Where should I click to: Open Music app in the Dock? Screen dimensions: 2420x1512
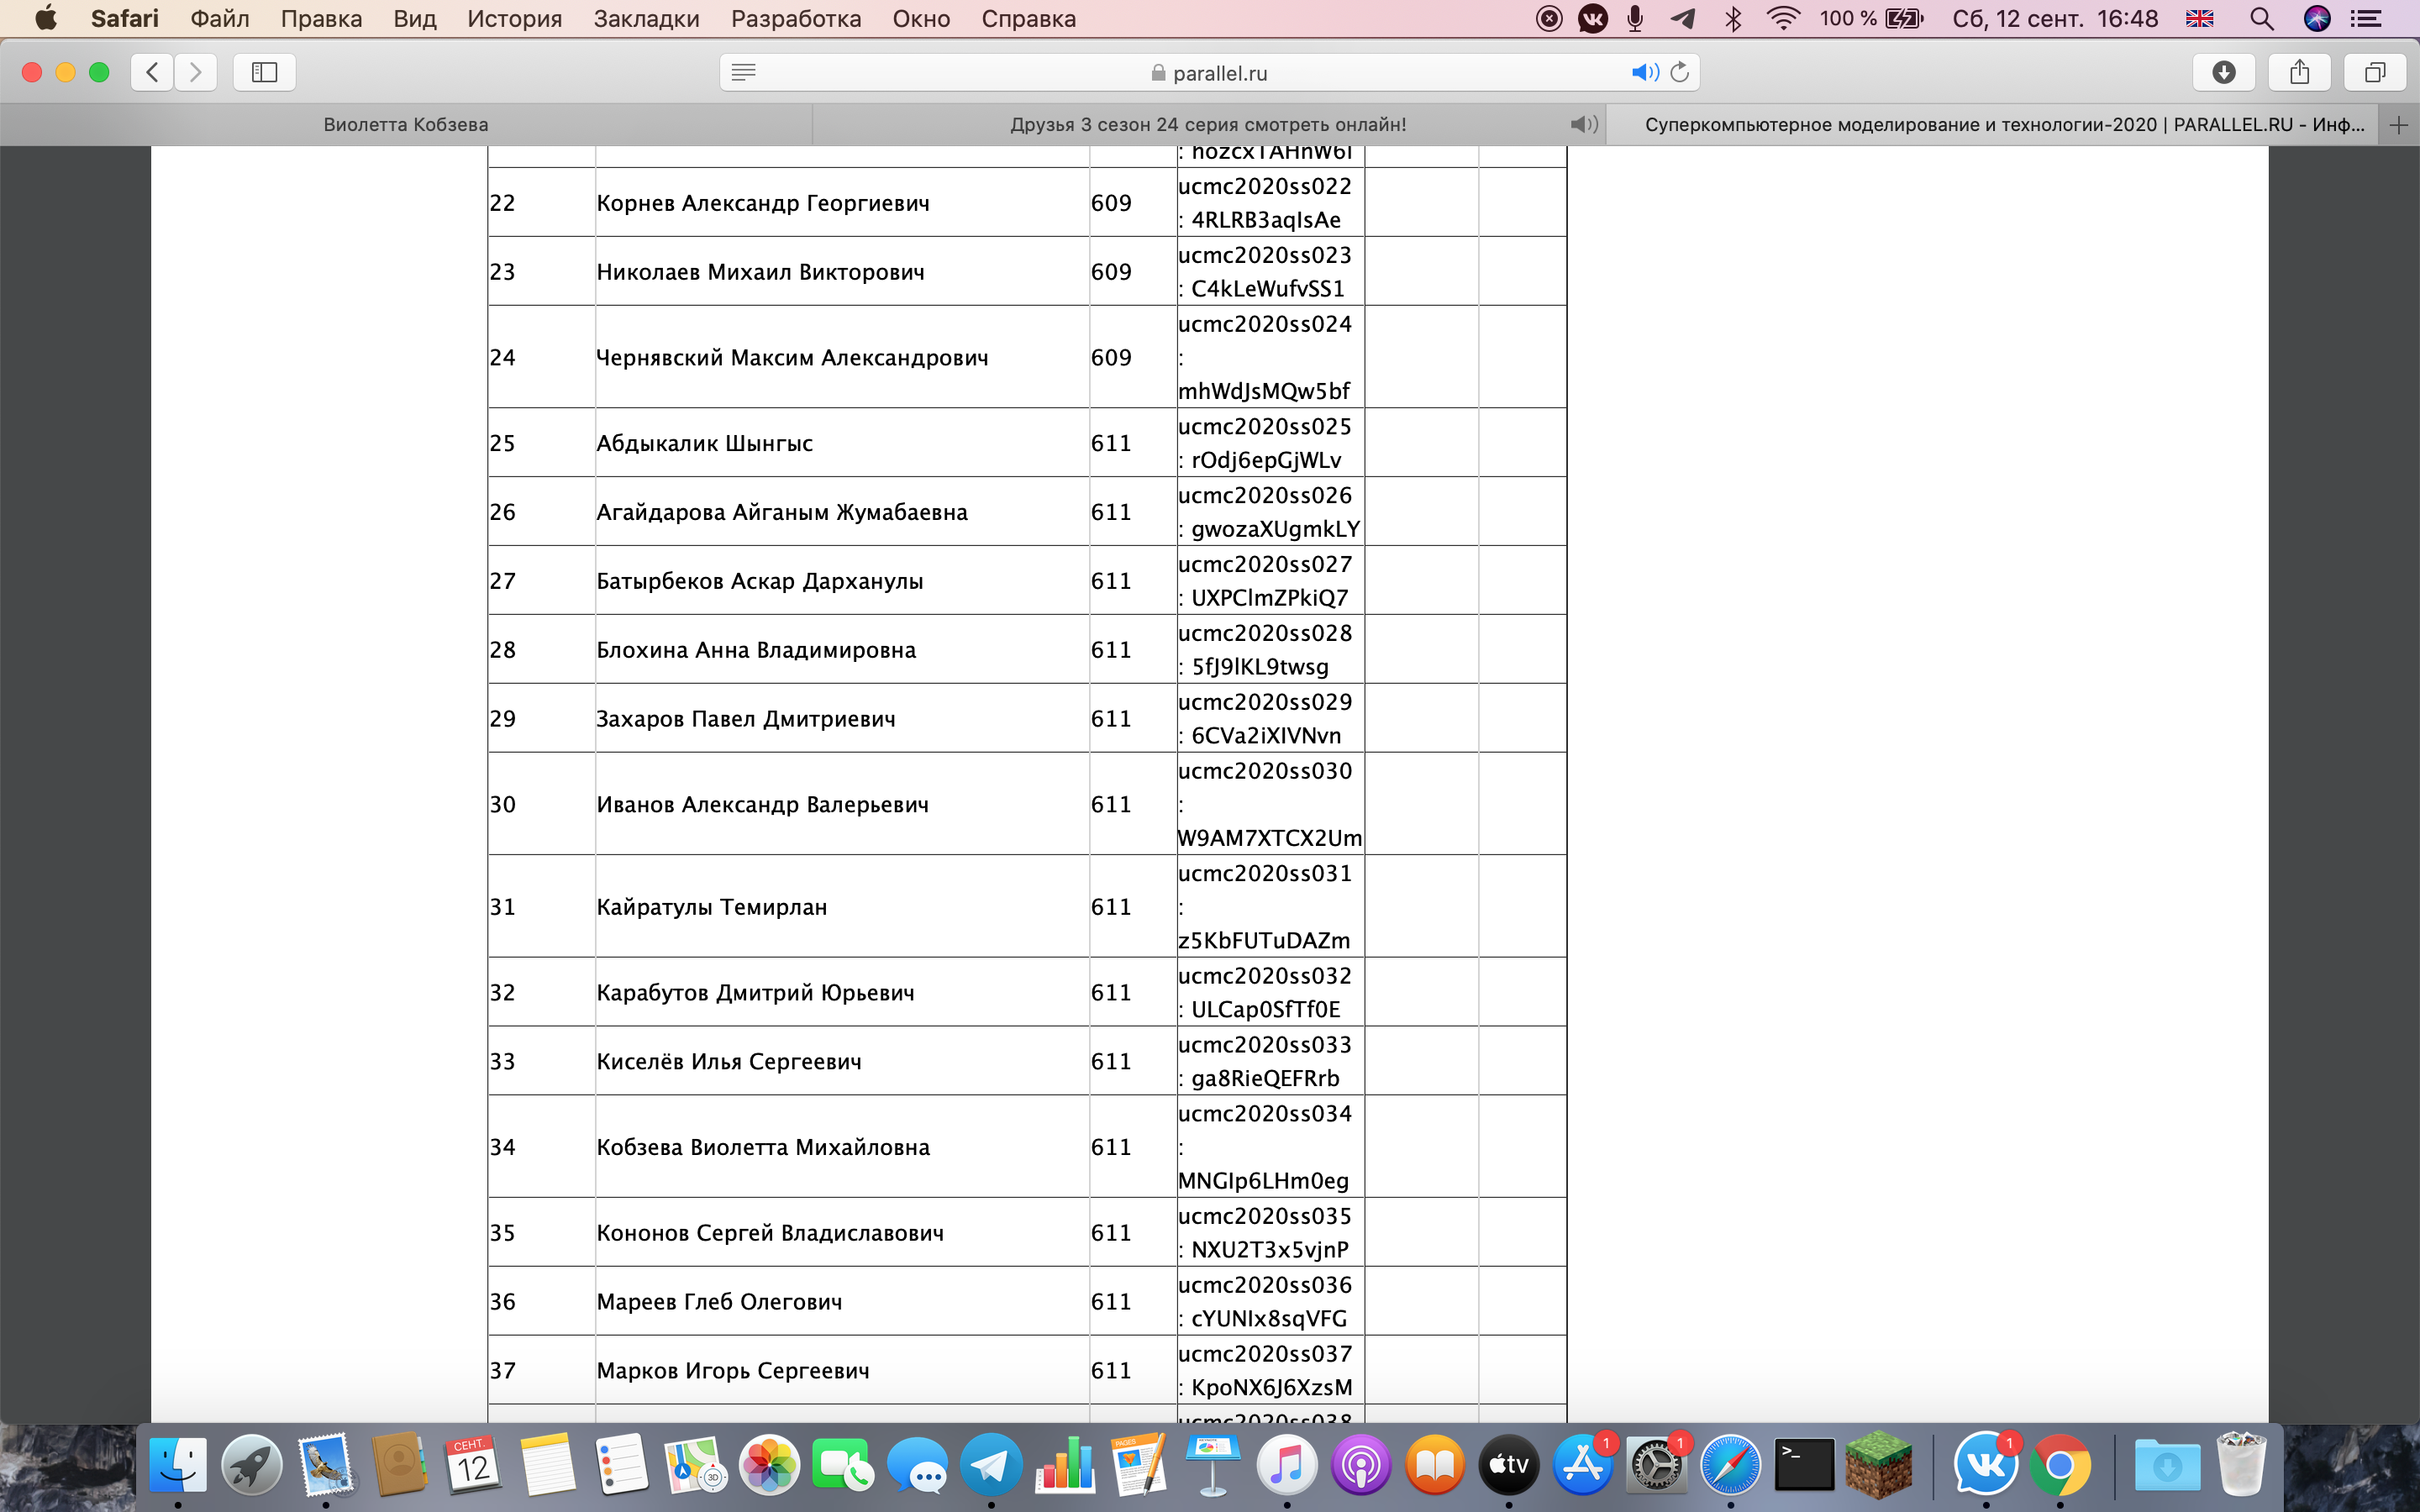coord(1287,1464)
